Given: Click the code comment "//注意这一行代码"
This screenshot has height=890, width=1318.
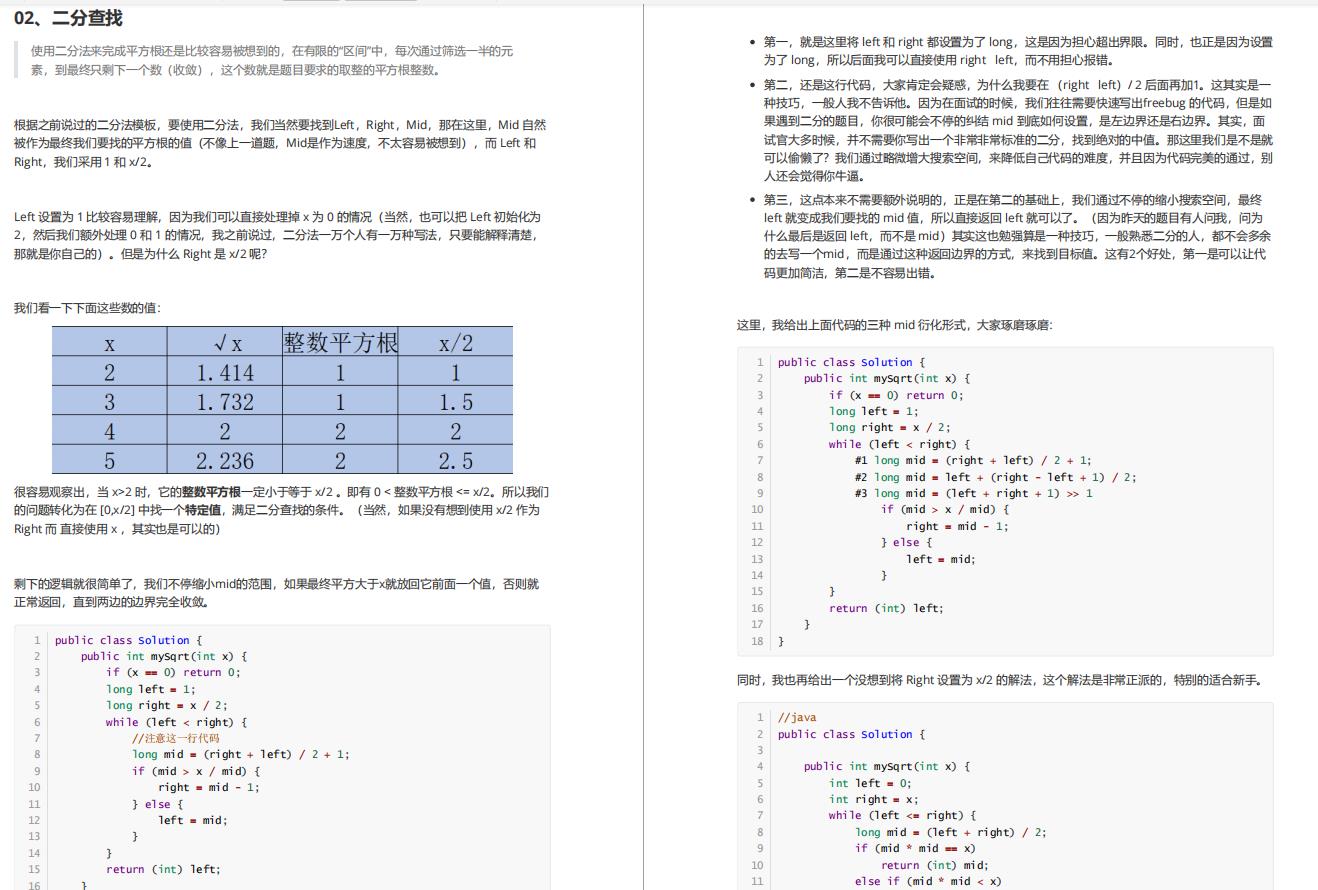Looking at the screenshot, I should click(x=175, y=738).
